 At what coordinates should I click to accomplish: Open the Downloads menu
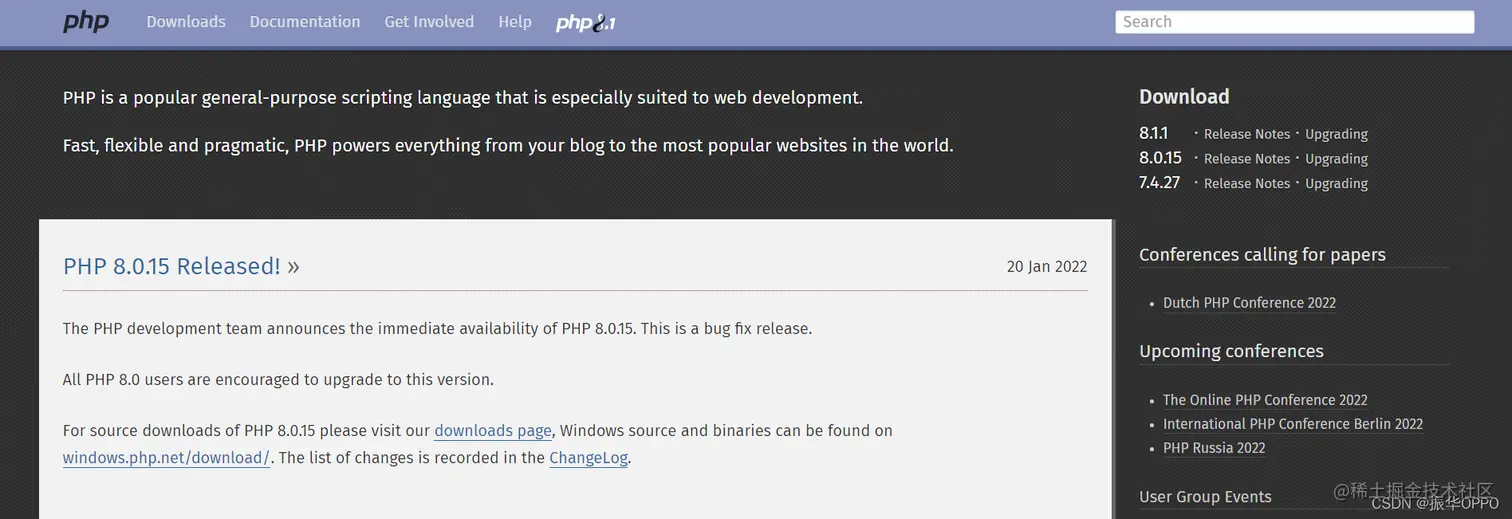186,21
